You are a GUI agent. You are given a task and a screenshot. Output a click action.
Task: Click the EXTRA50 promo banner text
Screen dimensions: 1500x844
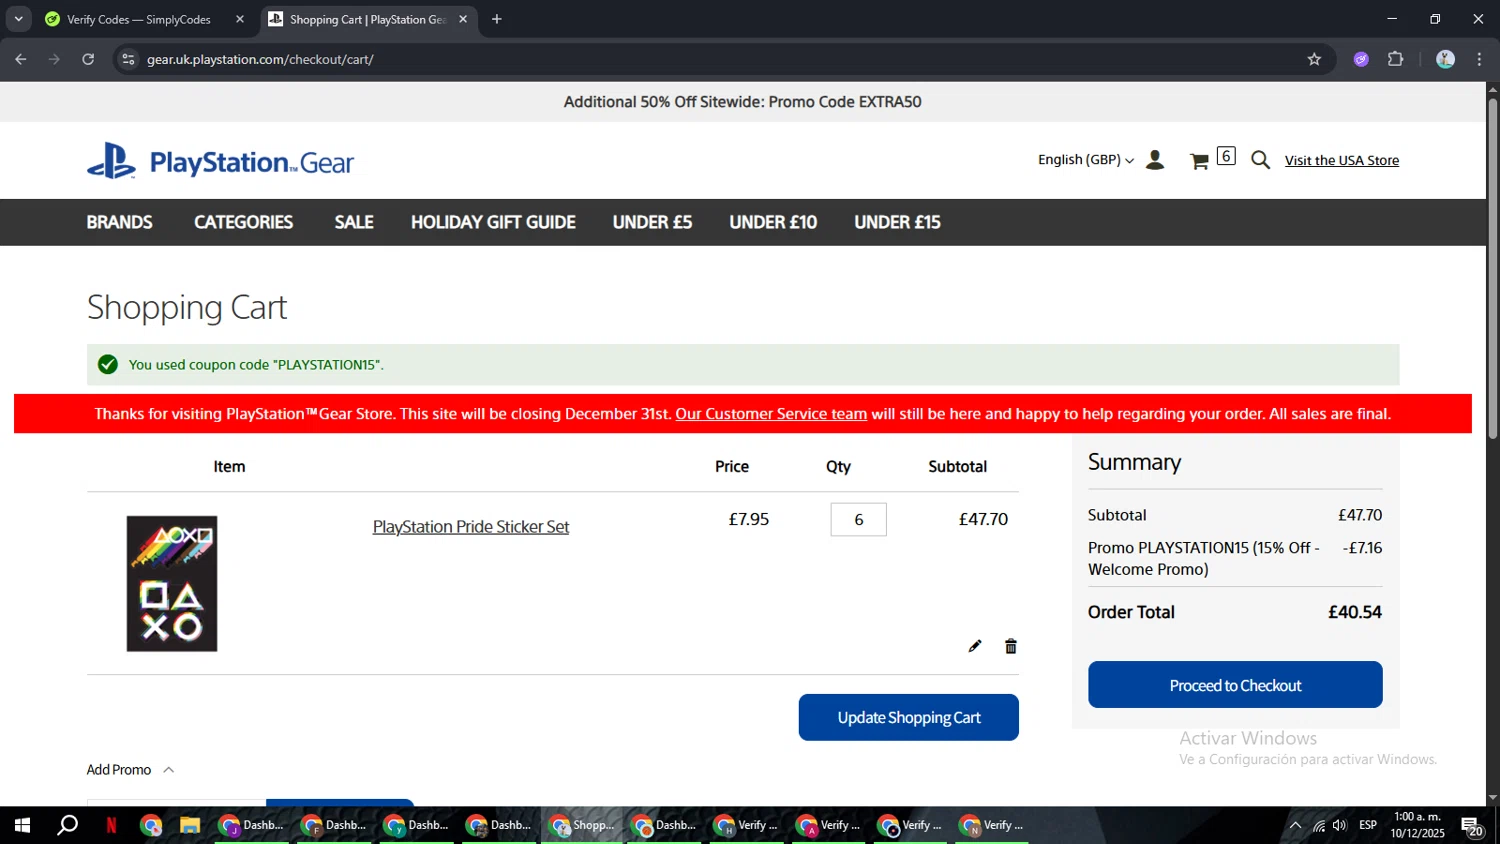click(743, 102)
